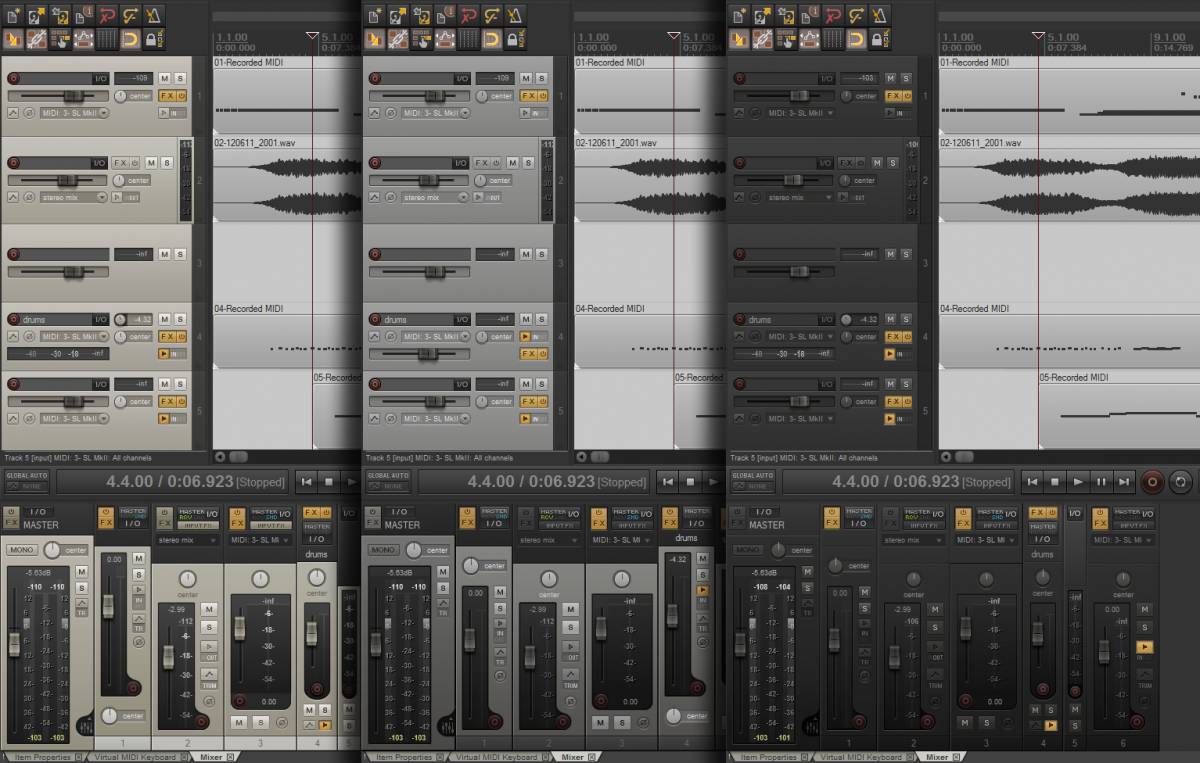Click the Pause button in the transport bar
This screenshot has width=1200, height=763.
click(1101, 482)
